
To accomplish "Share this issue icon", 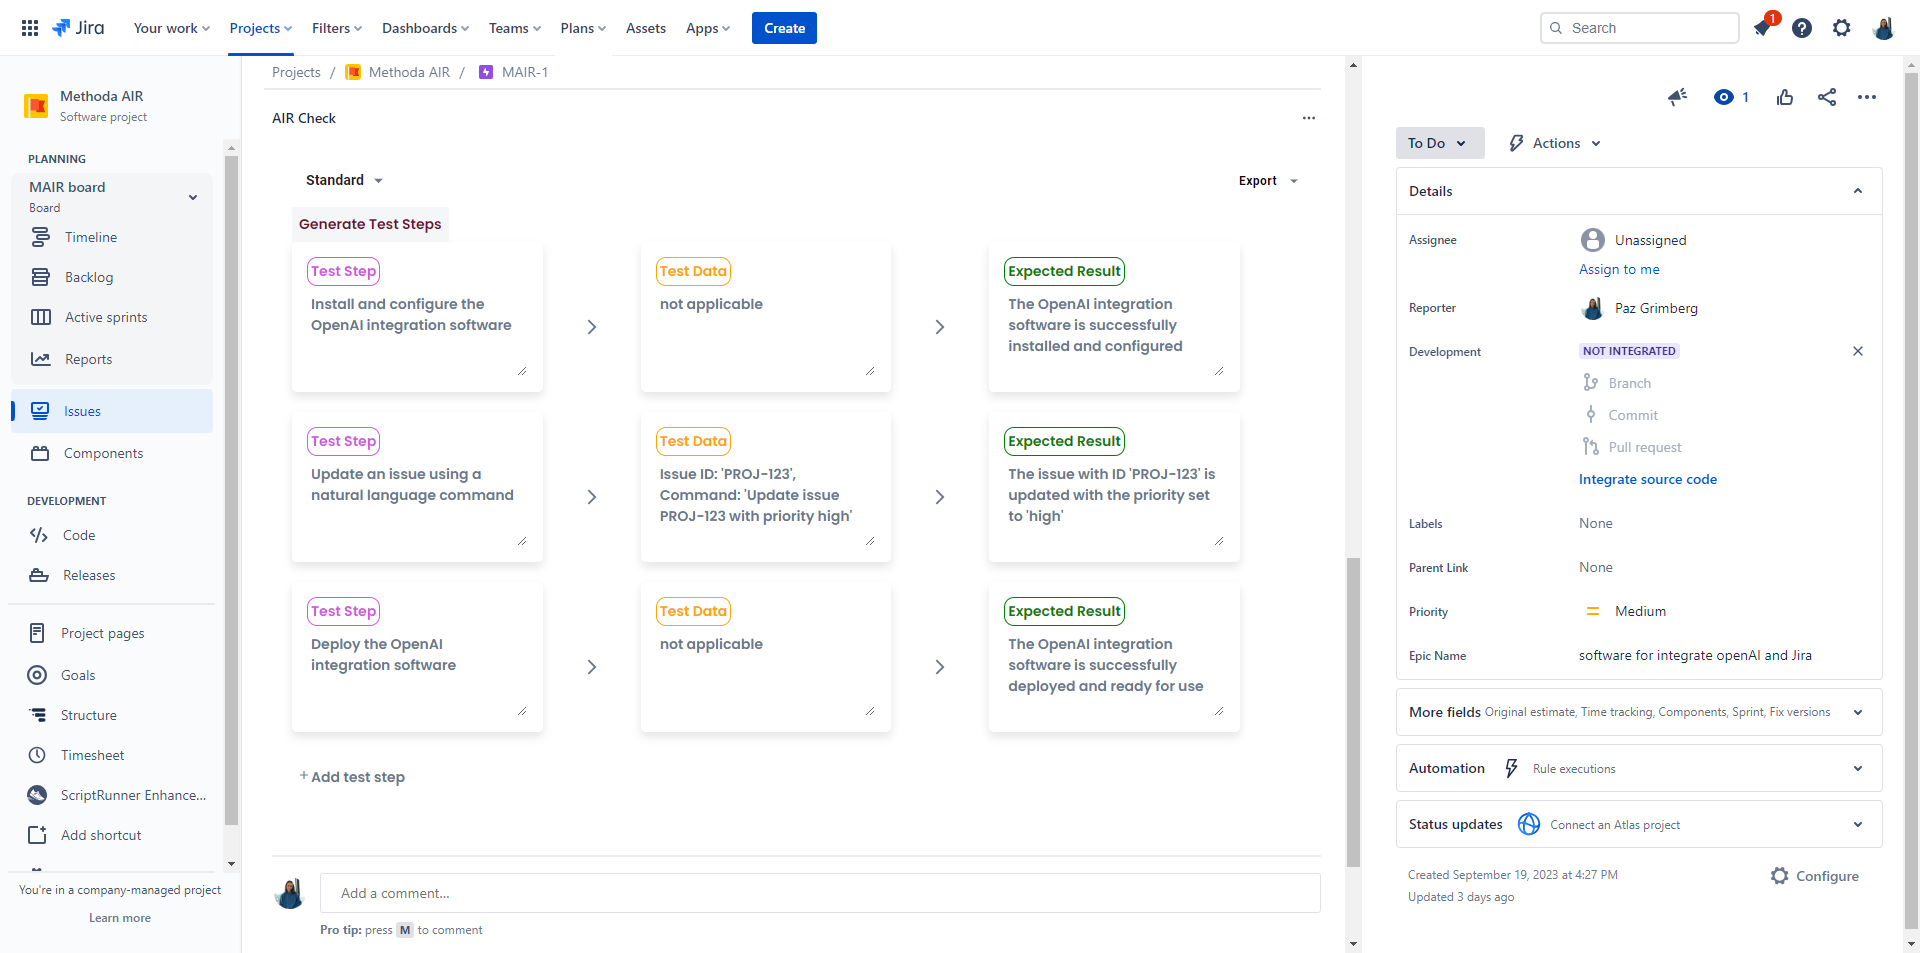I will 1827,97.
